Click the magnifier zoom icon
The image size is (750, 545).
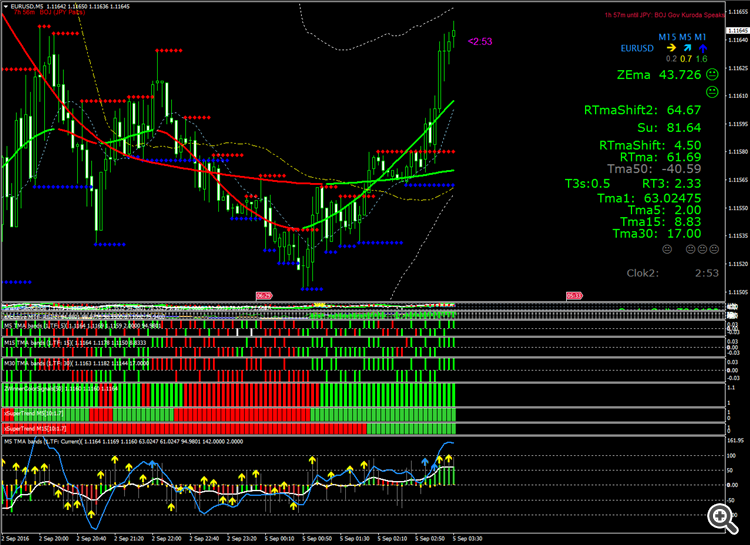722,518
